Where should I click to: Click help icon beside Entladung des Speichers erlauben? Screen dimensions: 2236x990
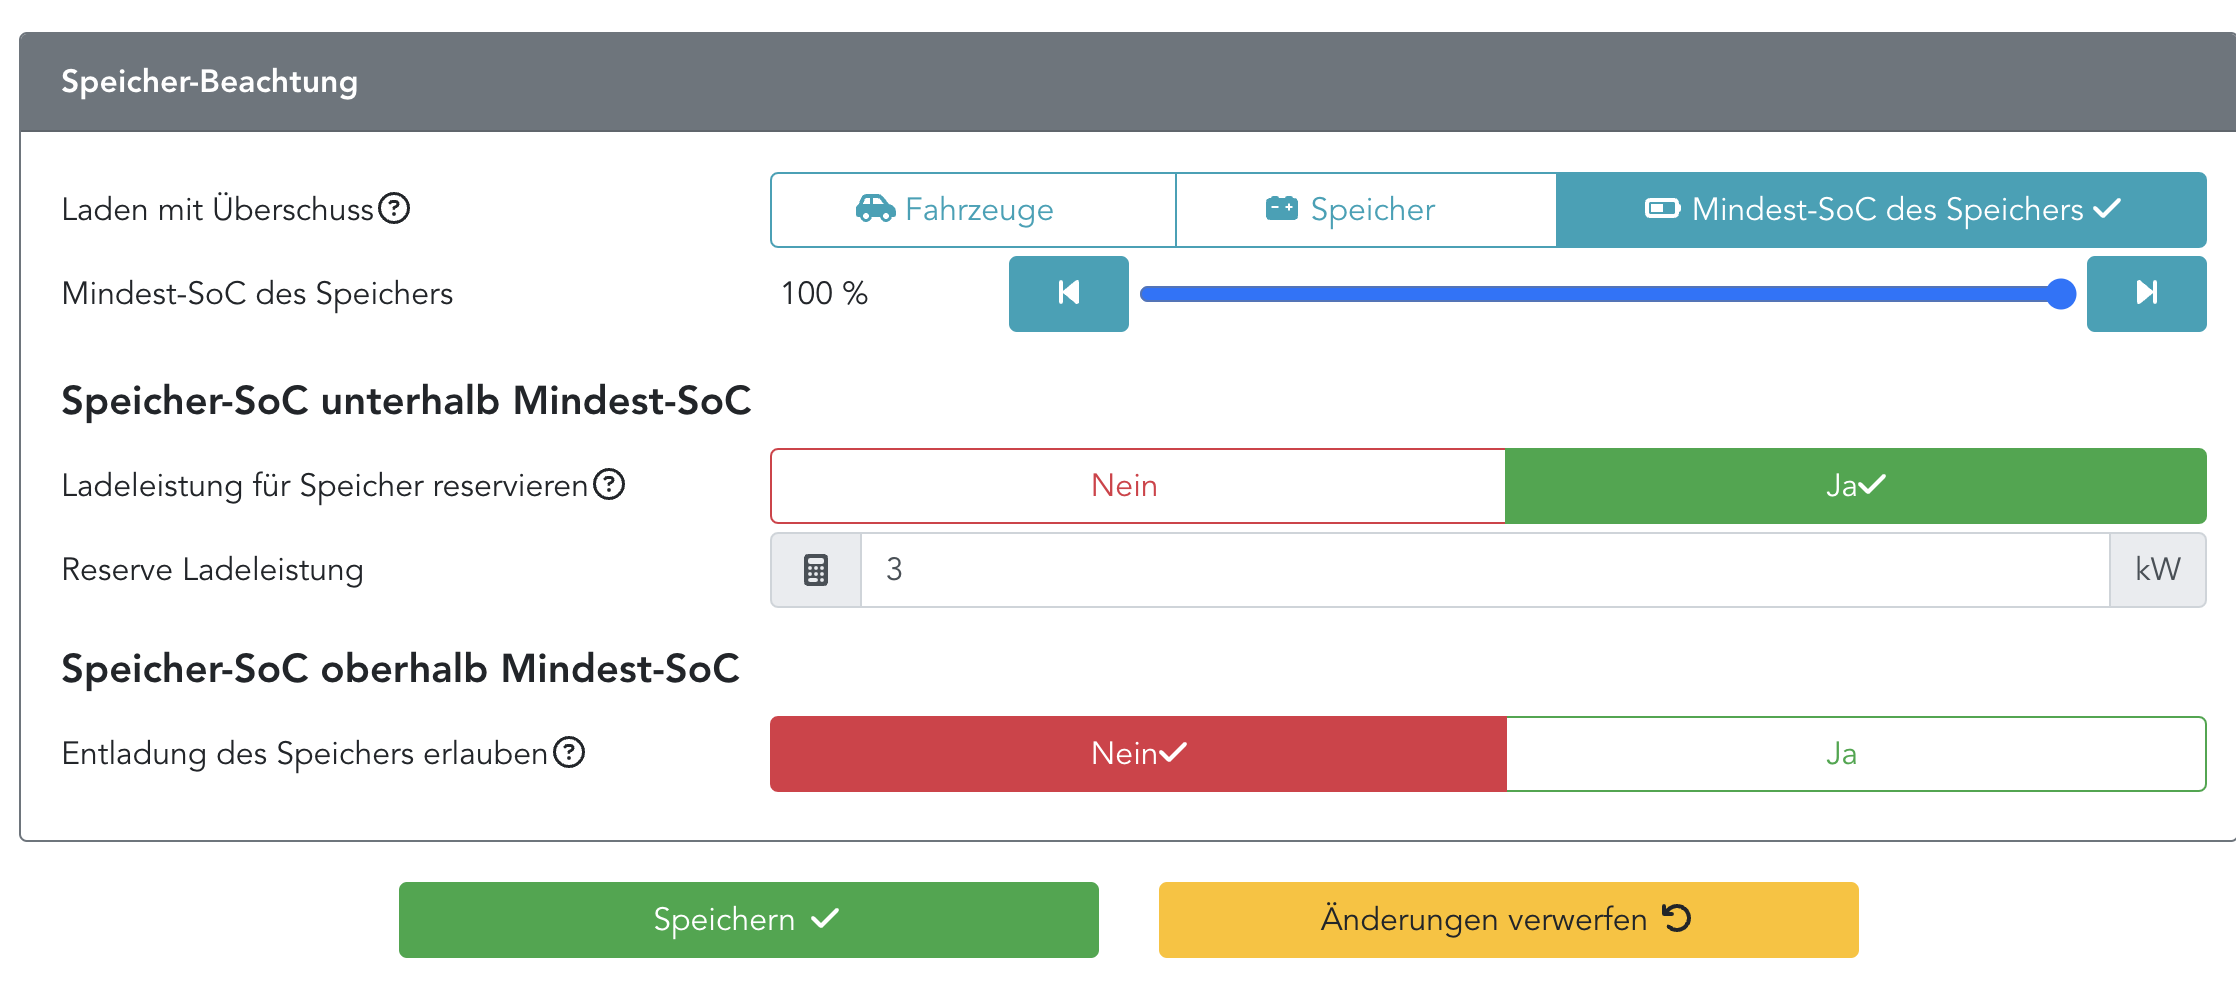point(569,752)
